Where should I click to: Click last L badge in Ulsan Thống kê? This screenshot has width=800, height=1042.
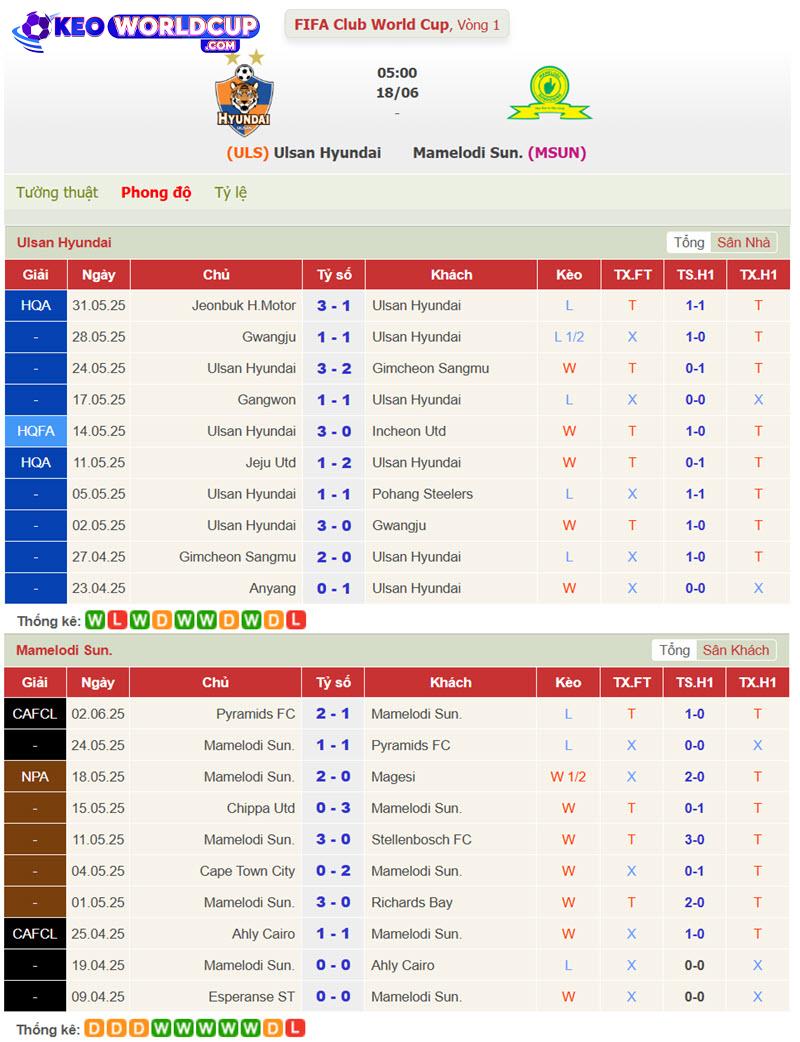296,621
